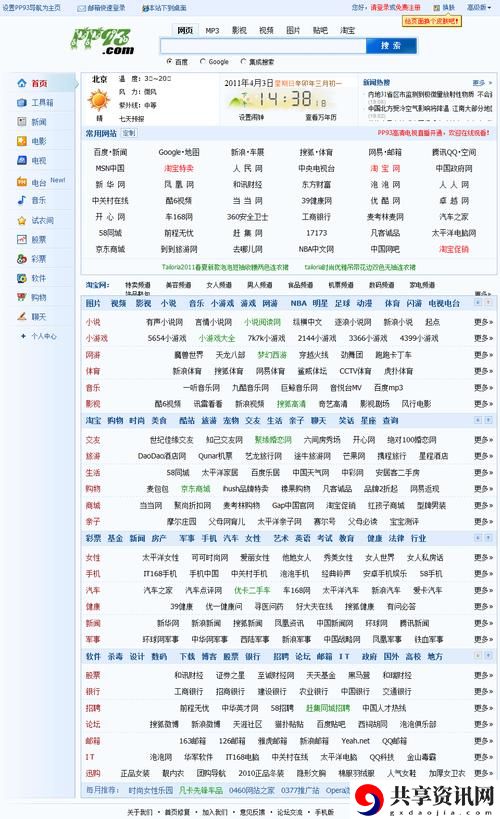Screen dimensions: 500x819
Task: Open the 首页 home icon in the sidebar
Action: [22, 83]
